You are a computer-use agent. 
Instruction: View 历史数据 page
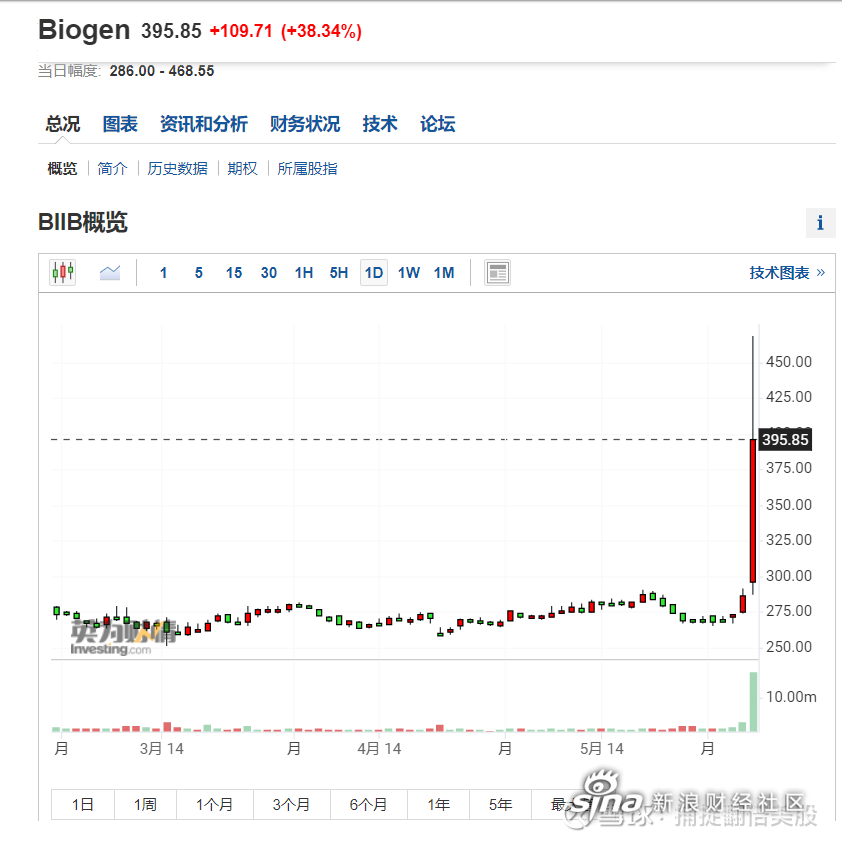point(178,169)
